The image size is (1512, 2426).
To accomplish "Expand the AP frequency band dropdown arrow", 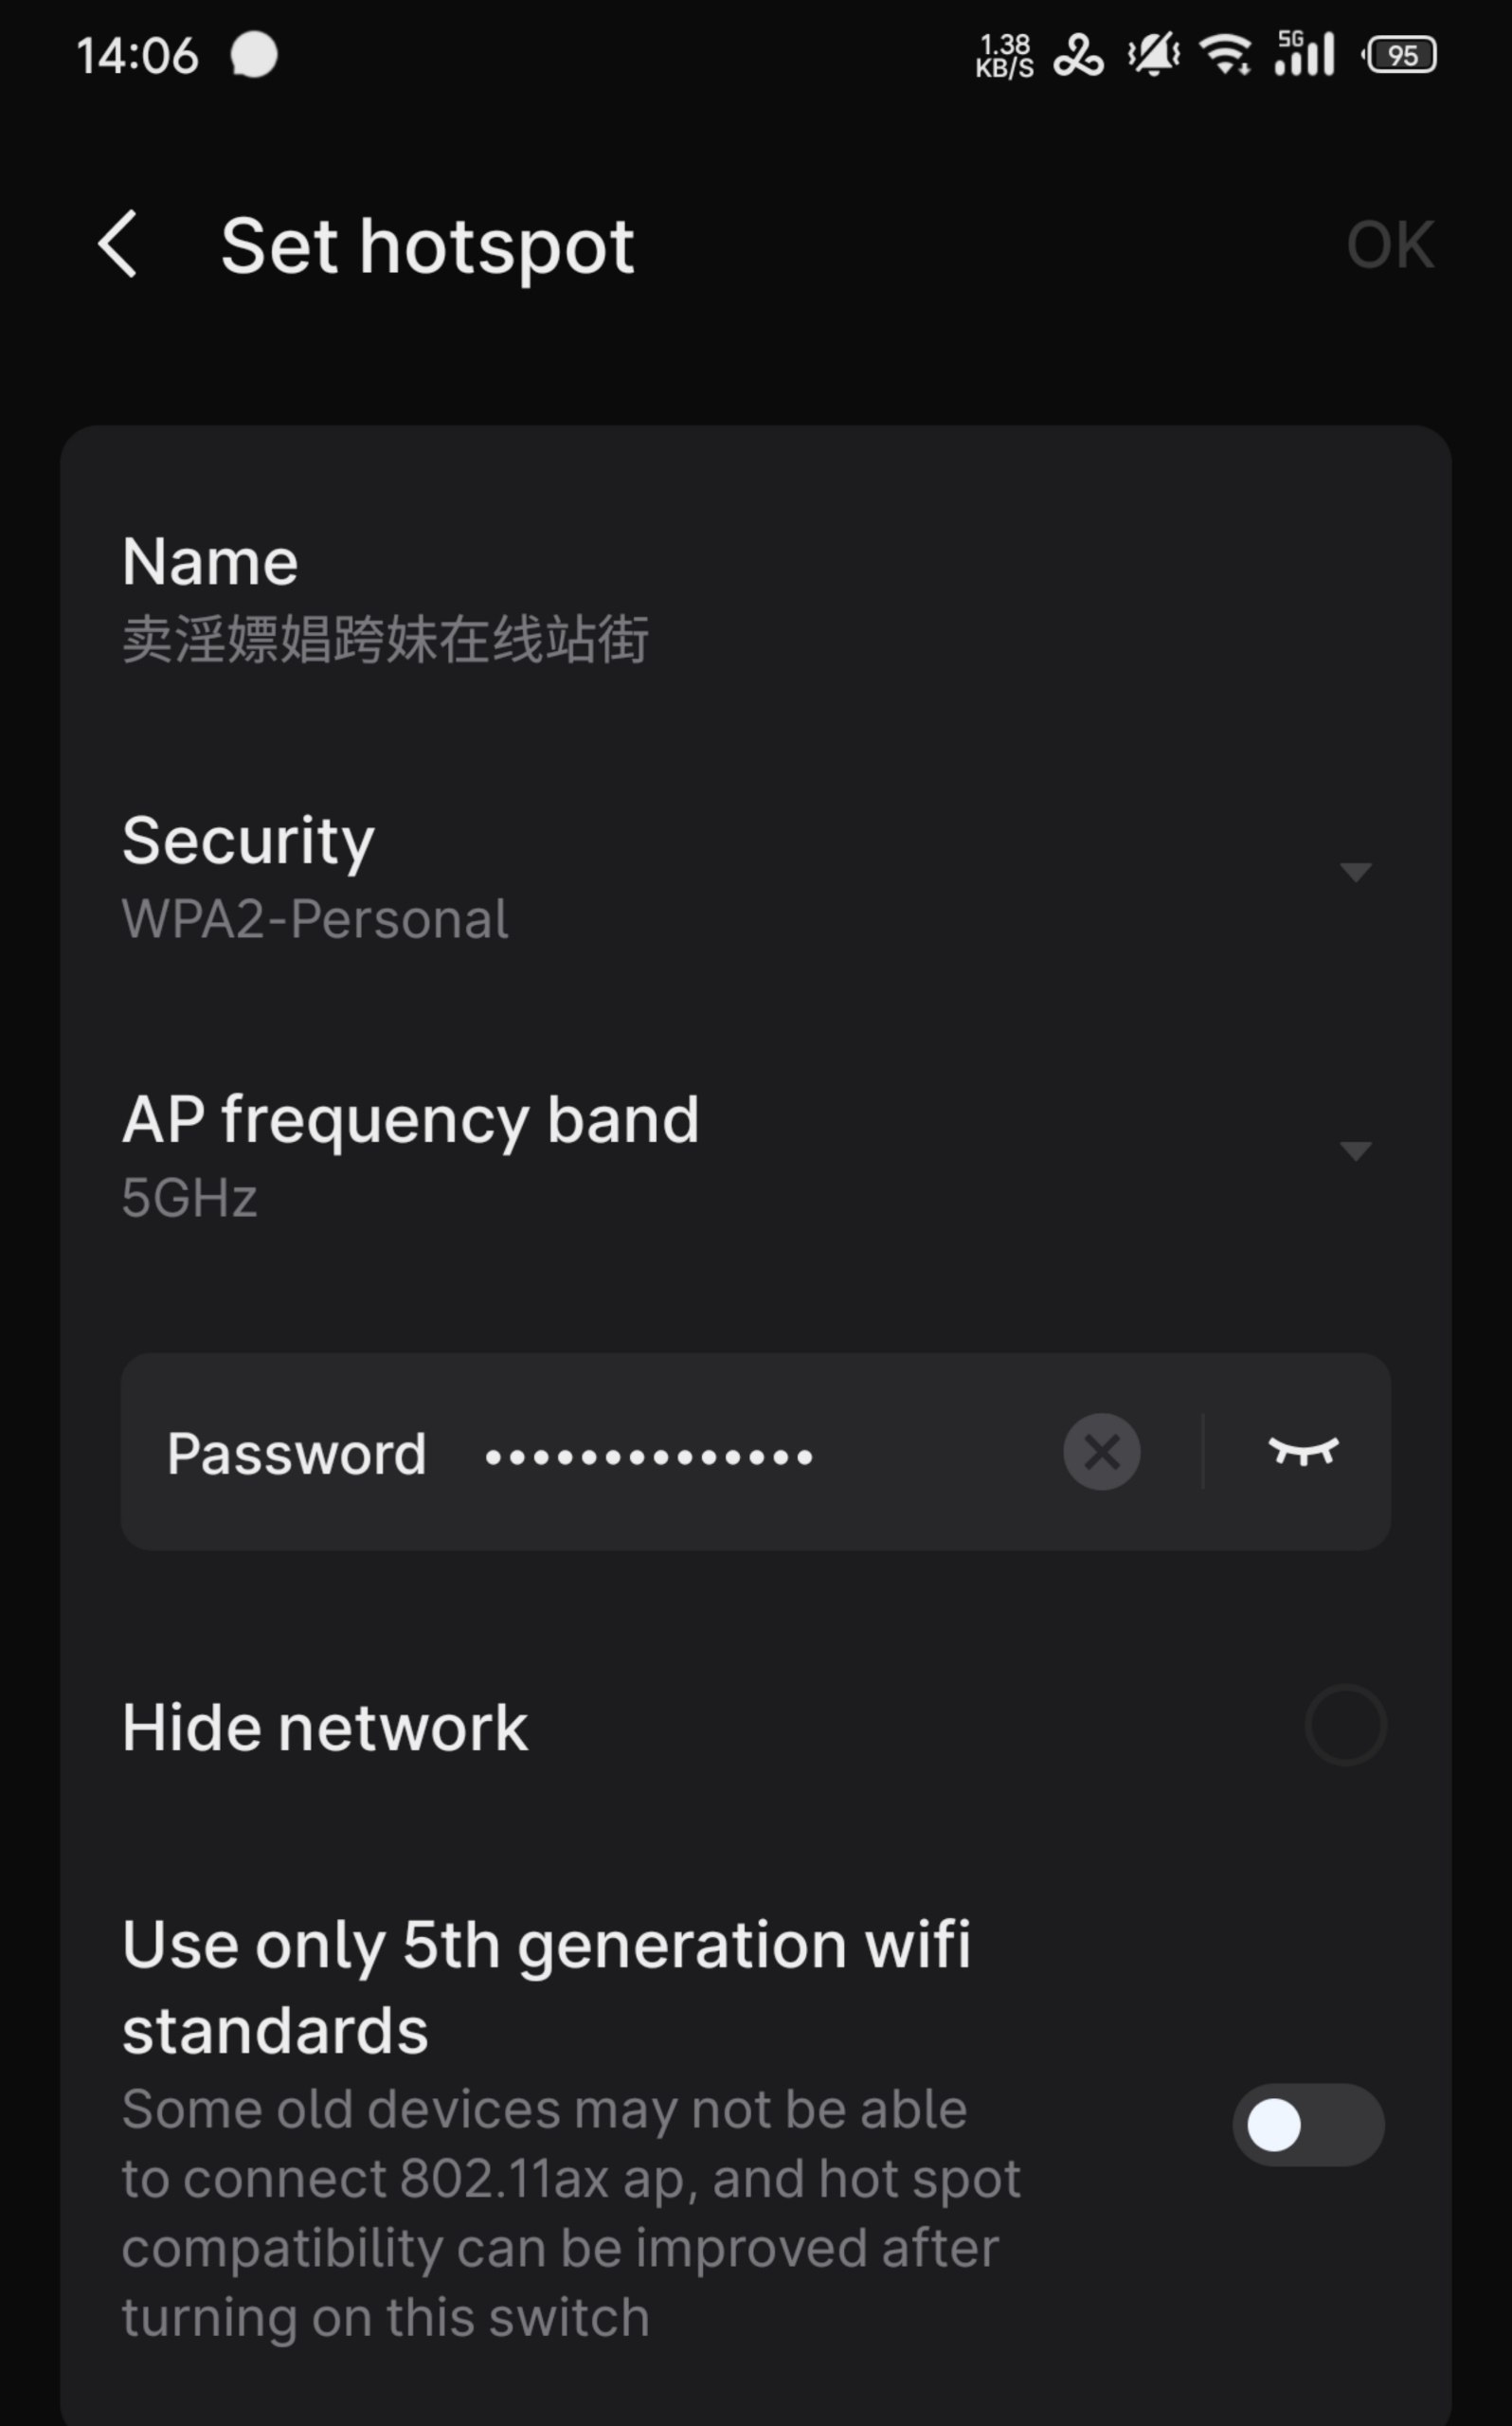I will pyautogui.click(x=1355, y=1151).
